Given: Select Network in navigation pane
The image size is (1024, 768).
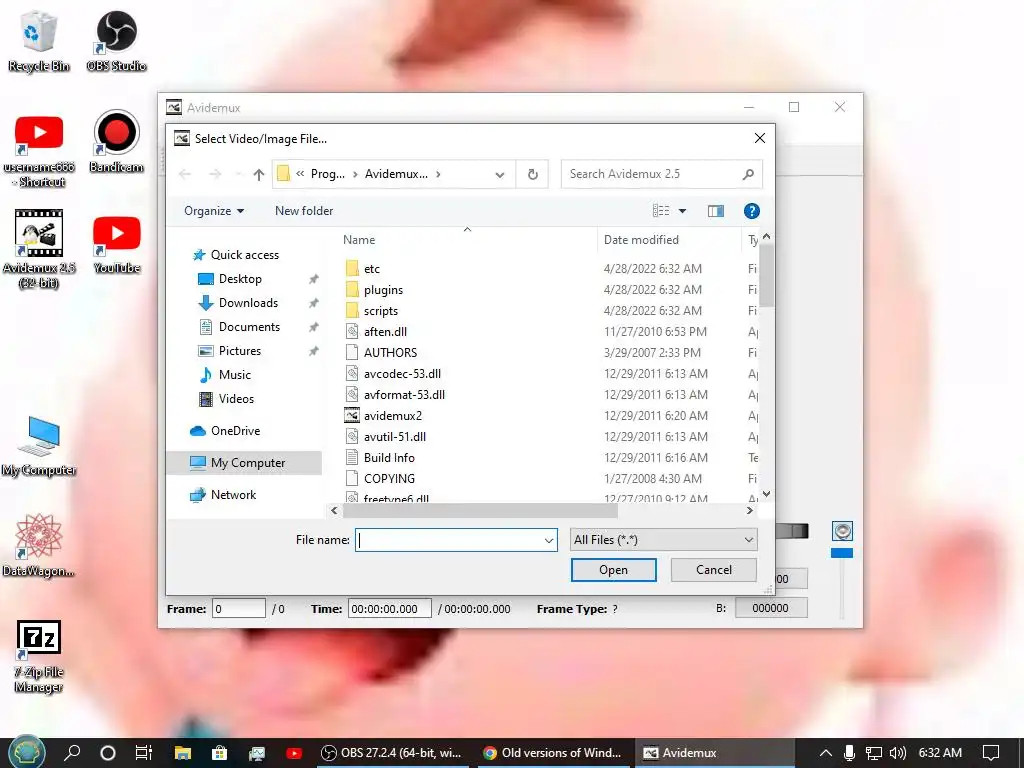Looking at the screenshot, I should click(x=233, y=495).
